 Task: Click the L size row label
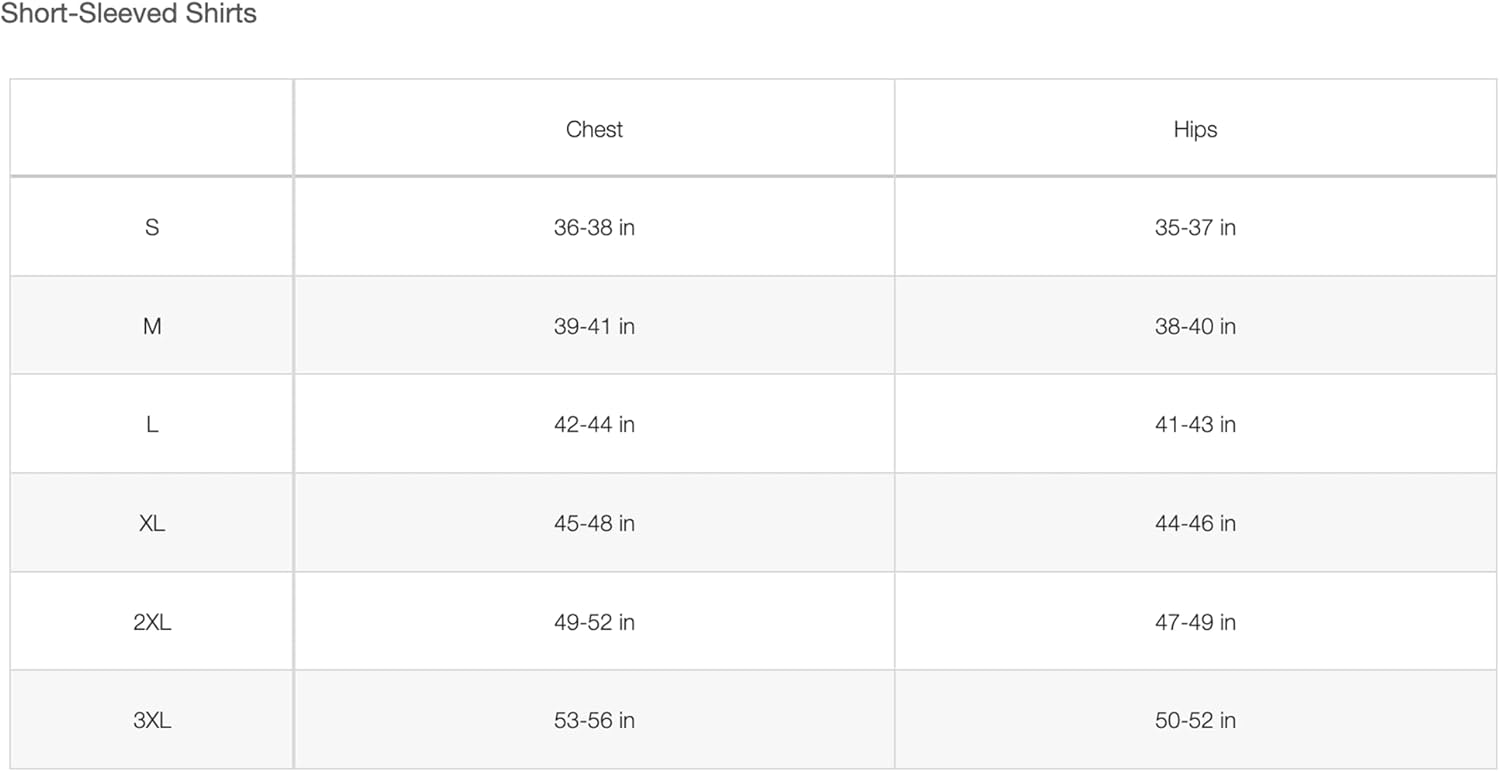point(152,424)
